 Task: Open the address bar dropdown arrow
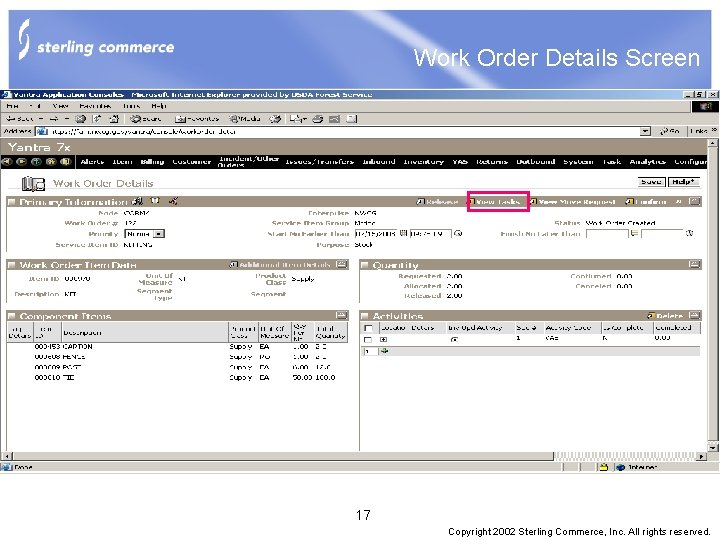pos(645,132)
